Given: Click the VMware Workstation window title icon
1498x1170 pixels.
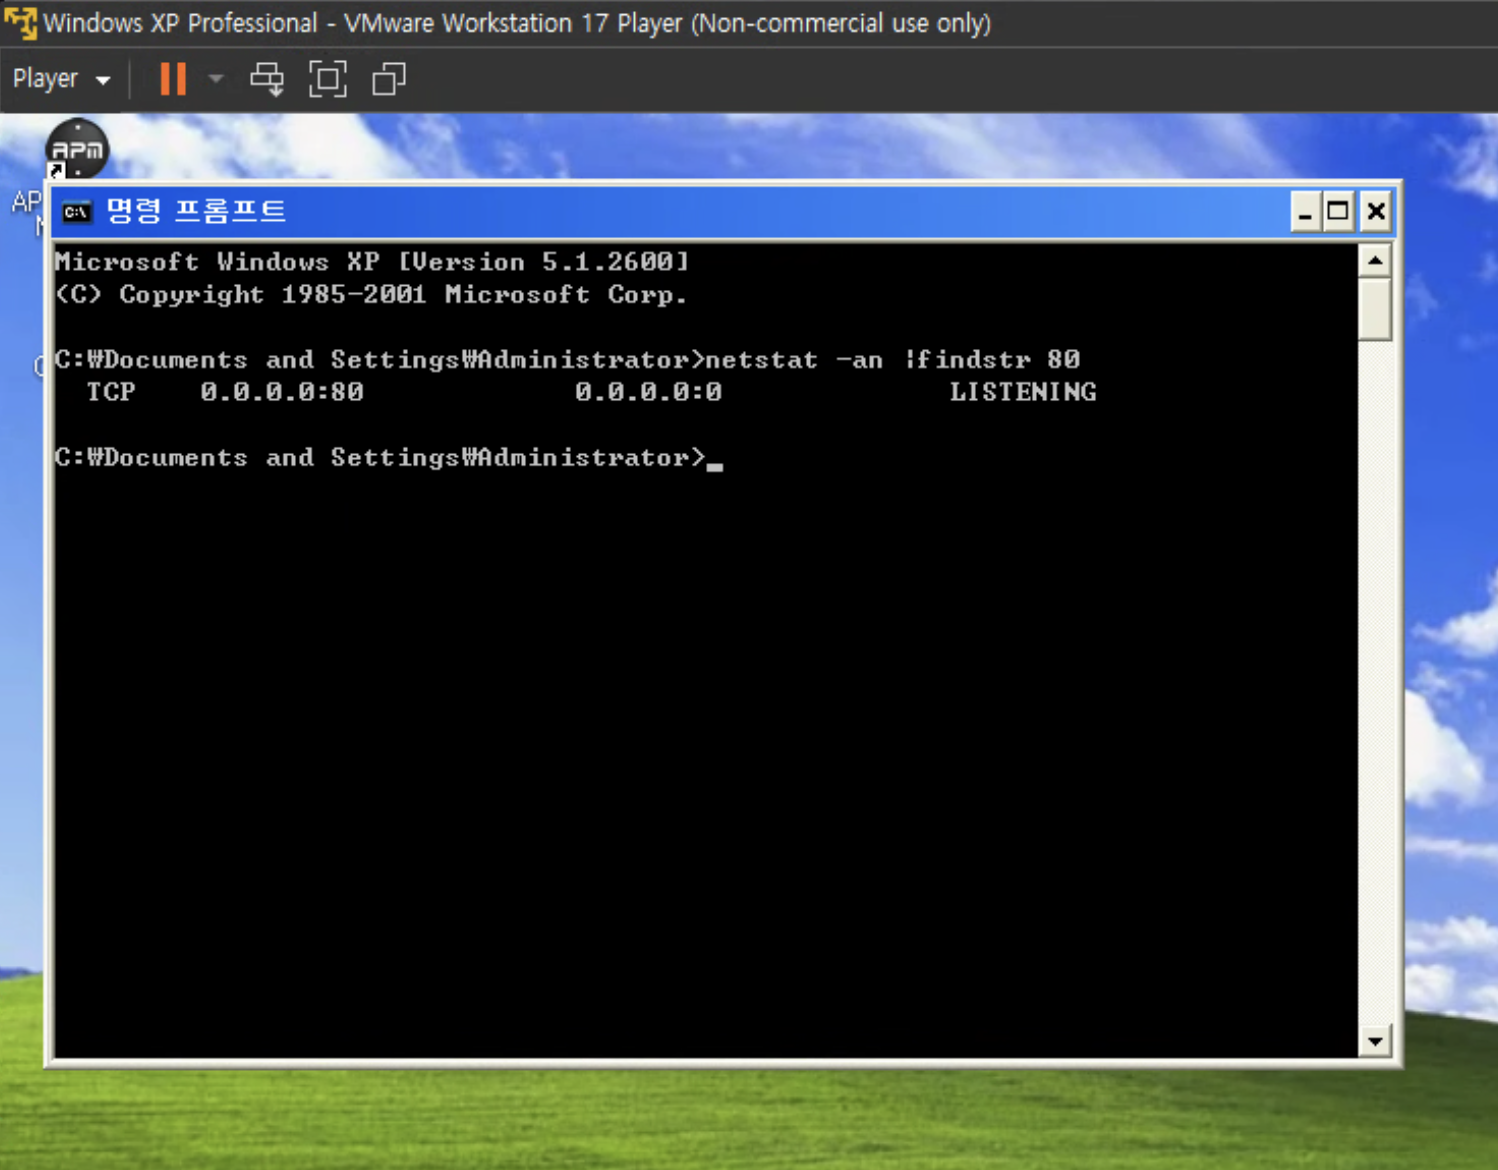Looking at the screenshot, I should point(20,22).
